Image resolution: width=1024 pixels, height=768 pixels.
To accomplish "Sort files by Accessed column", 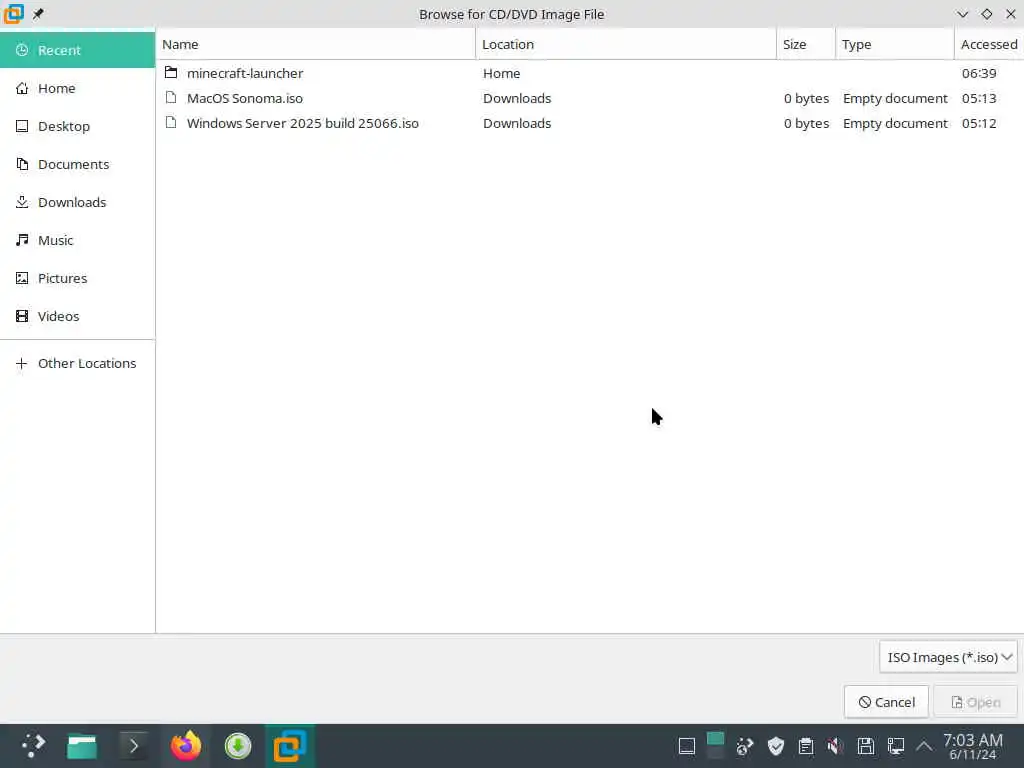I will (989, 44).
